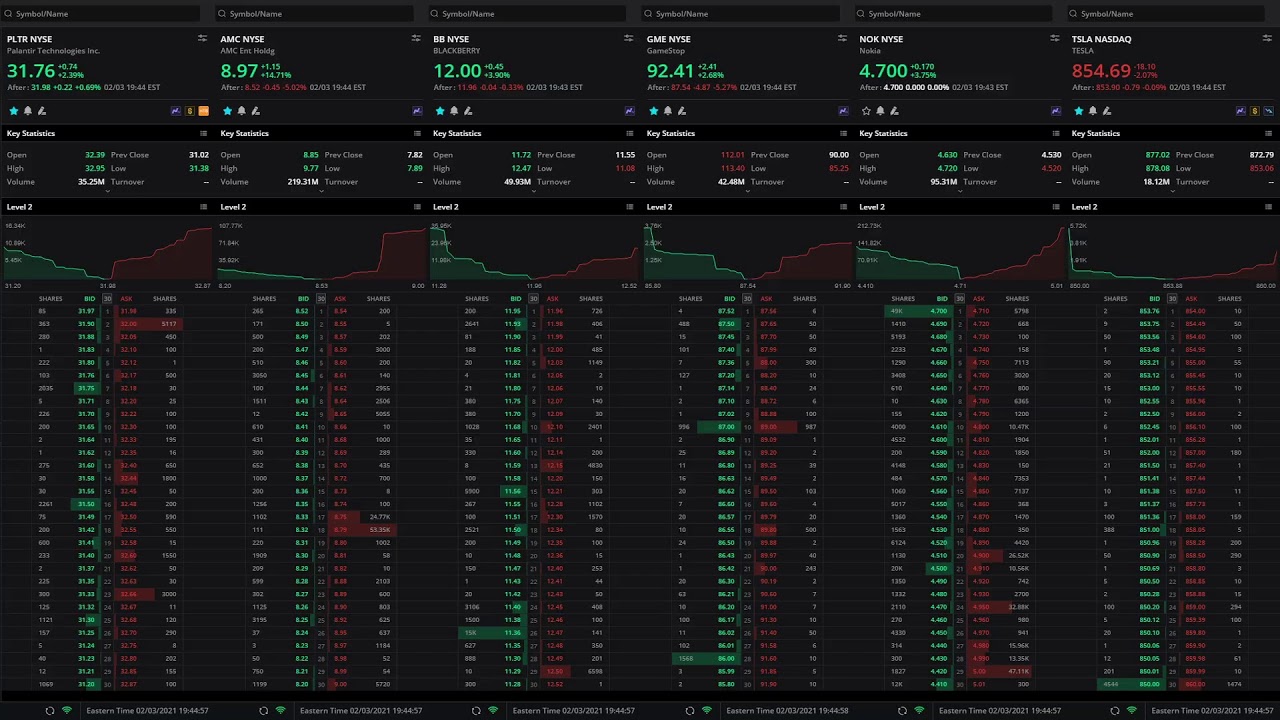Viewport: 1280px width, 720px height.
Task: Open the note pencil icon for PLTR
Action: 42,111
